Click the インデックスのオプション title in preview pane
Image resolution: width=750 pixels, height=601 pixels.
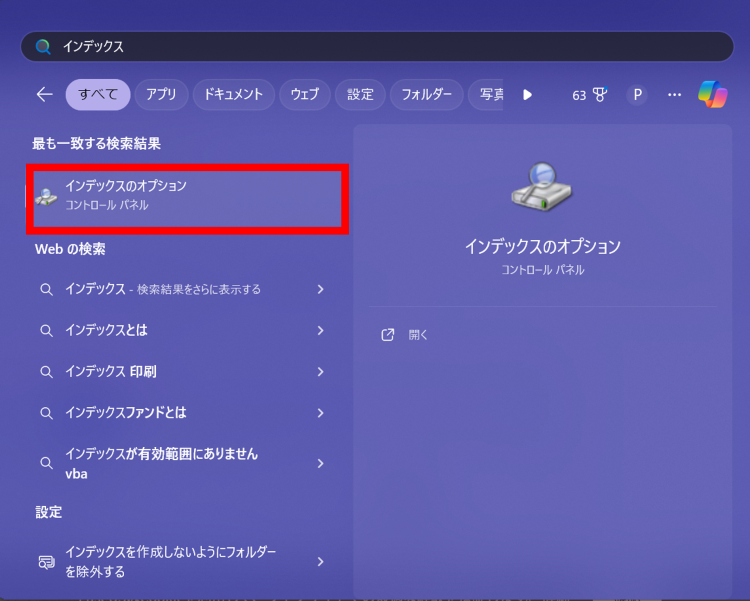click(x=542, y=246)
